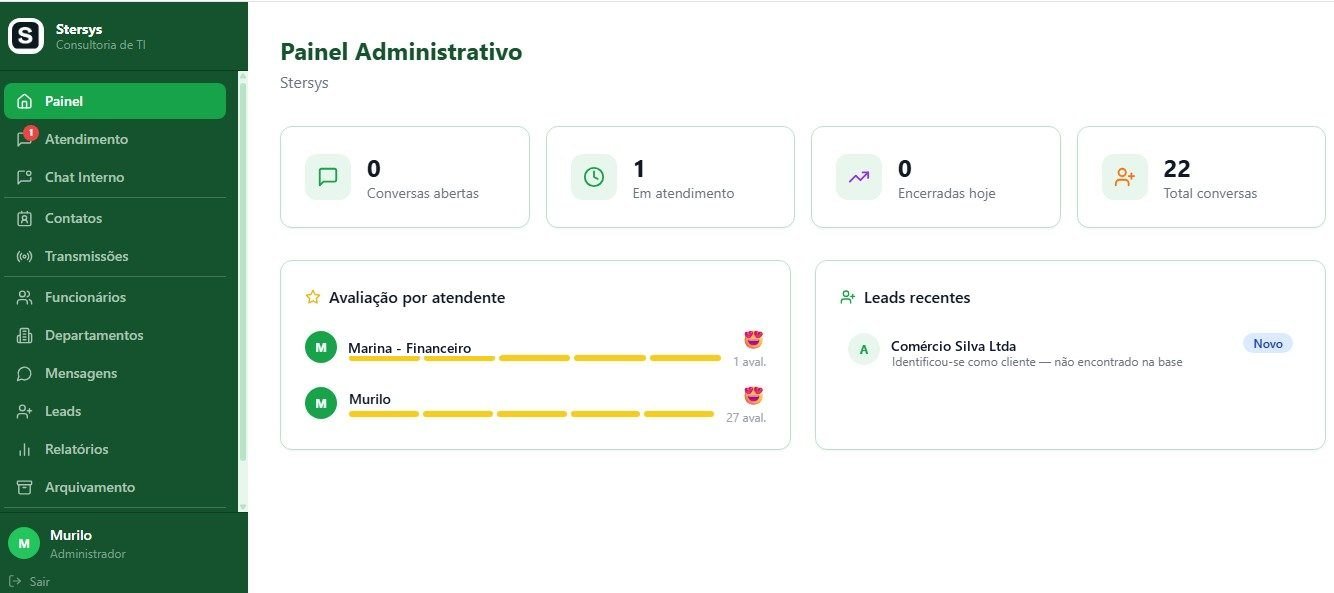Click the Stersys logo icon
This screenshot has height=593, width=1334.
[x=26, y=36]
